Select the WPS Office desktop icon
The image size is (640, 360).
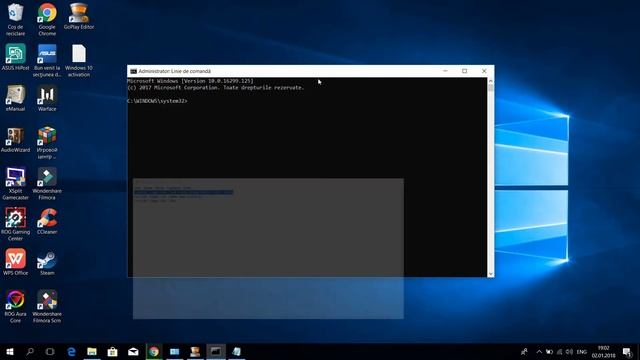(16, 262)
